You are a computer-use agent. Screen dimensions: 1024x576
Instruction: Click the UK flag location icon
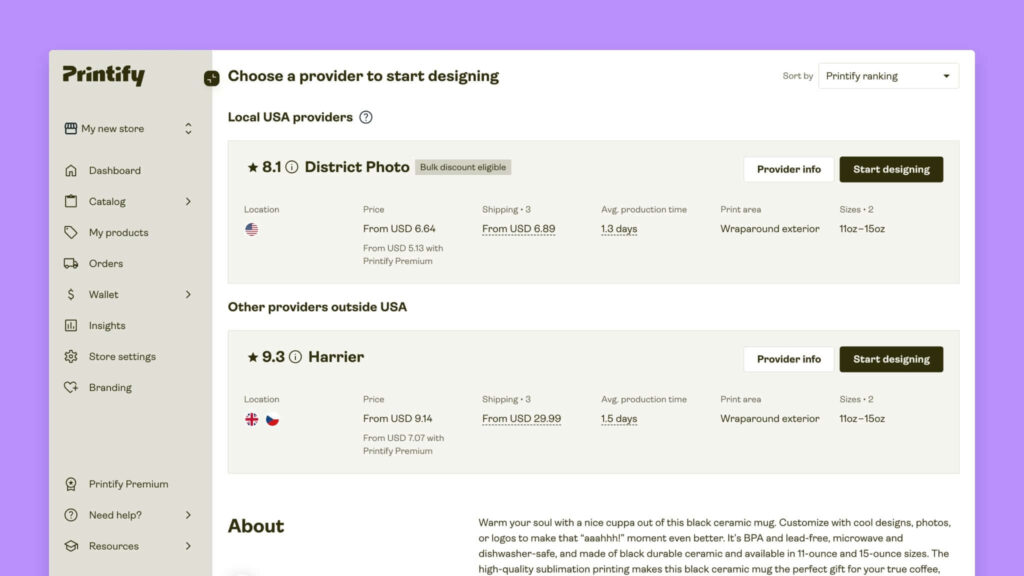pyautogui.click(x=251, y=419)
